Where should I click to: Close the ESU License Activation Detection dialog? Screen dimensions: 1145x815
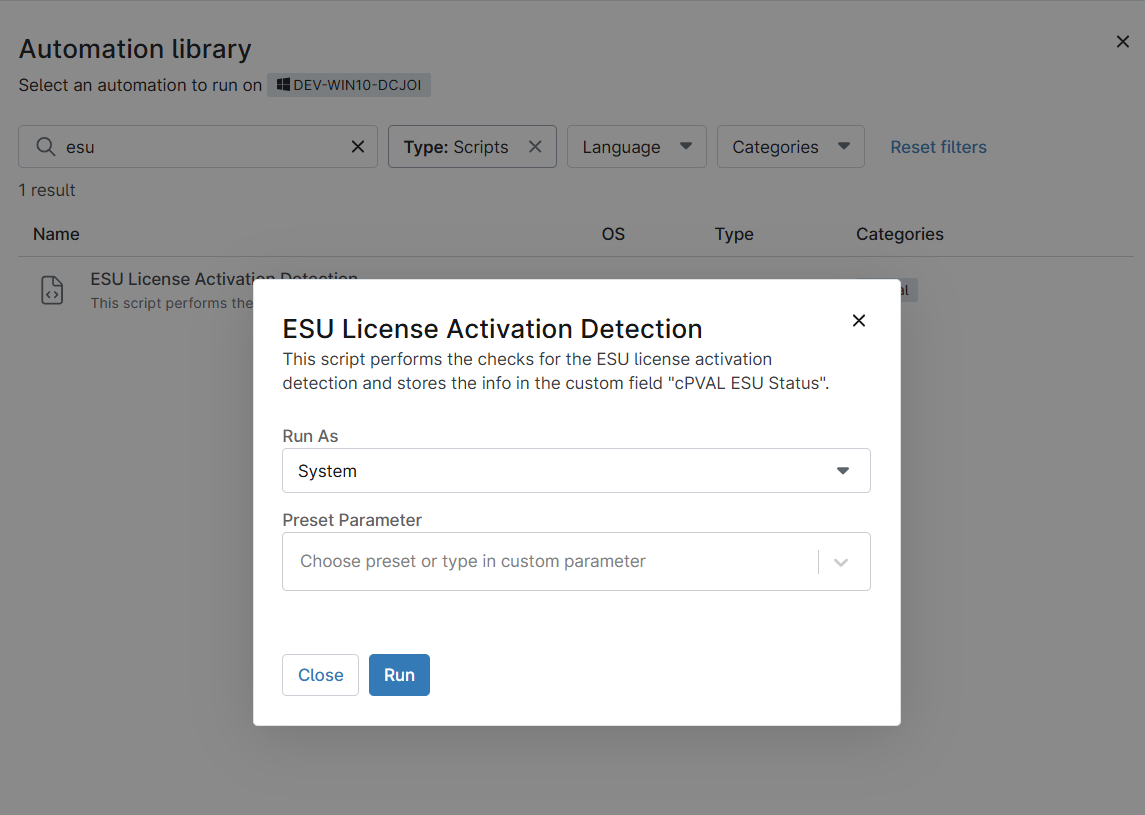pyautogui.click(x=858, y=321)
